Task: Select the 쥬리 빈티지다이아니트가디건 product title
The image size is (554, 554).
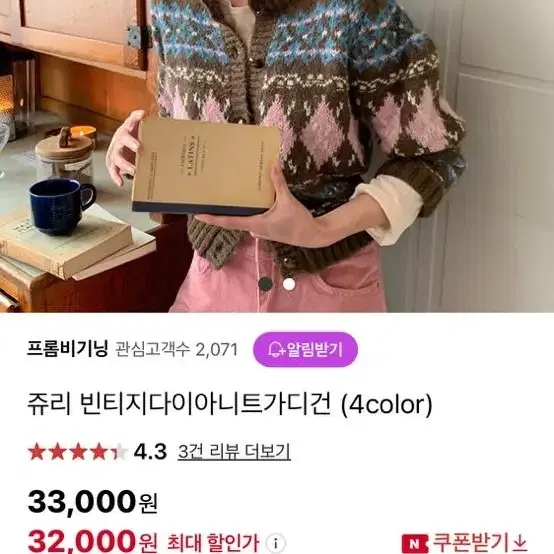Action: click(230, 404)
